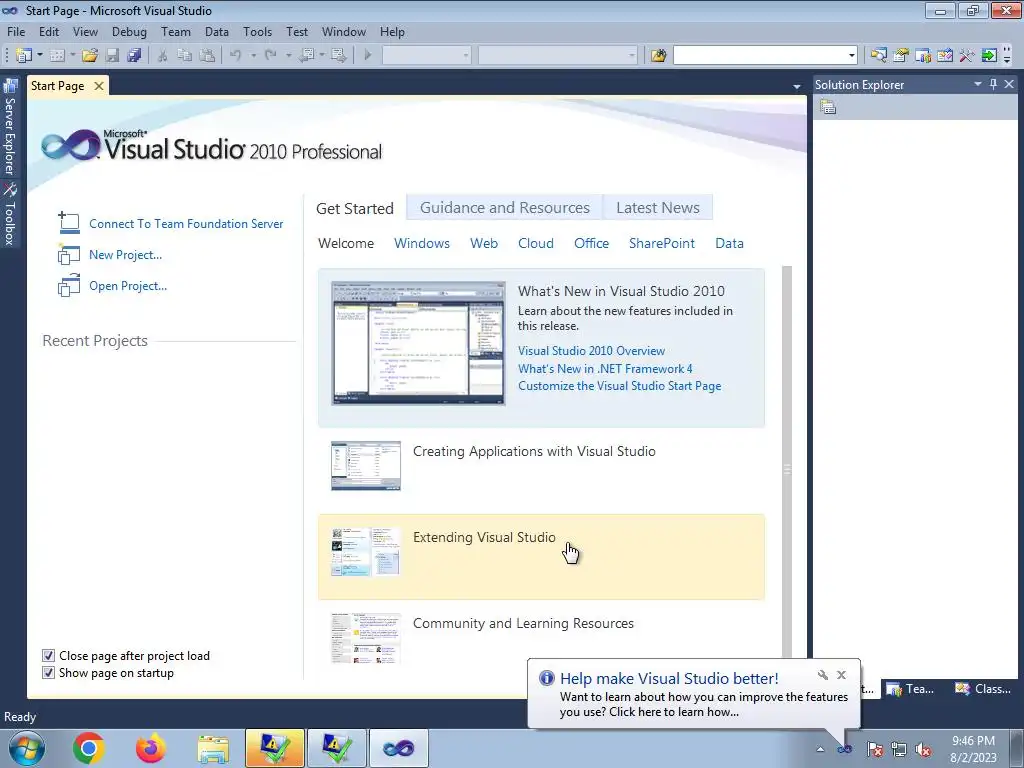Open the Server Explorer side tab

pyautogui.click(x=10, y=128)
